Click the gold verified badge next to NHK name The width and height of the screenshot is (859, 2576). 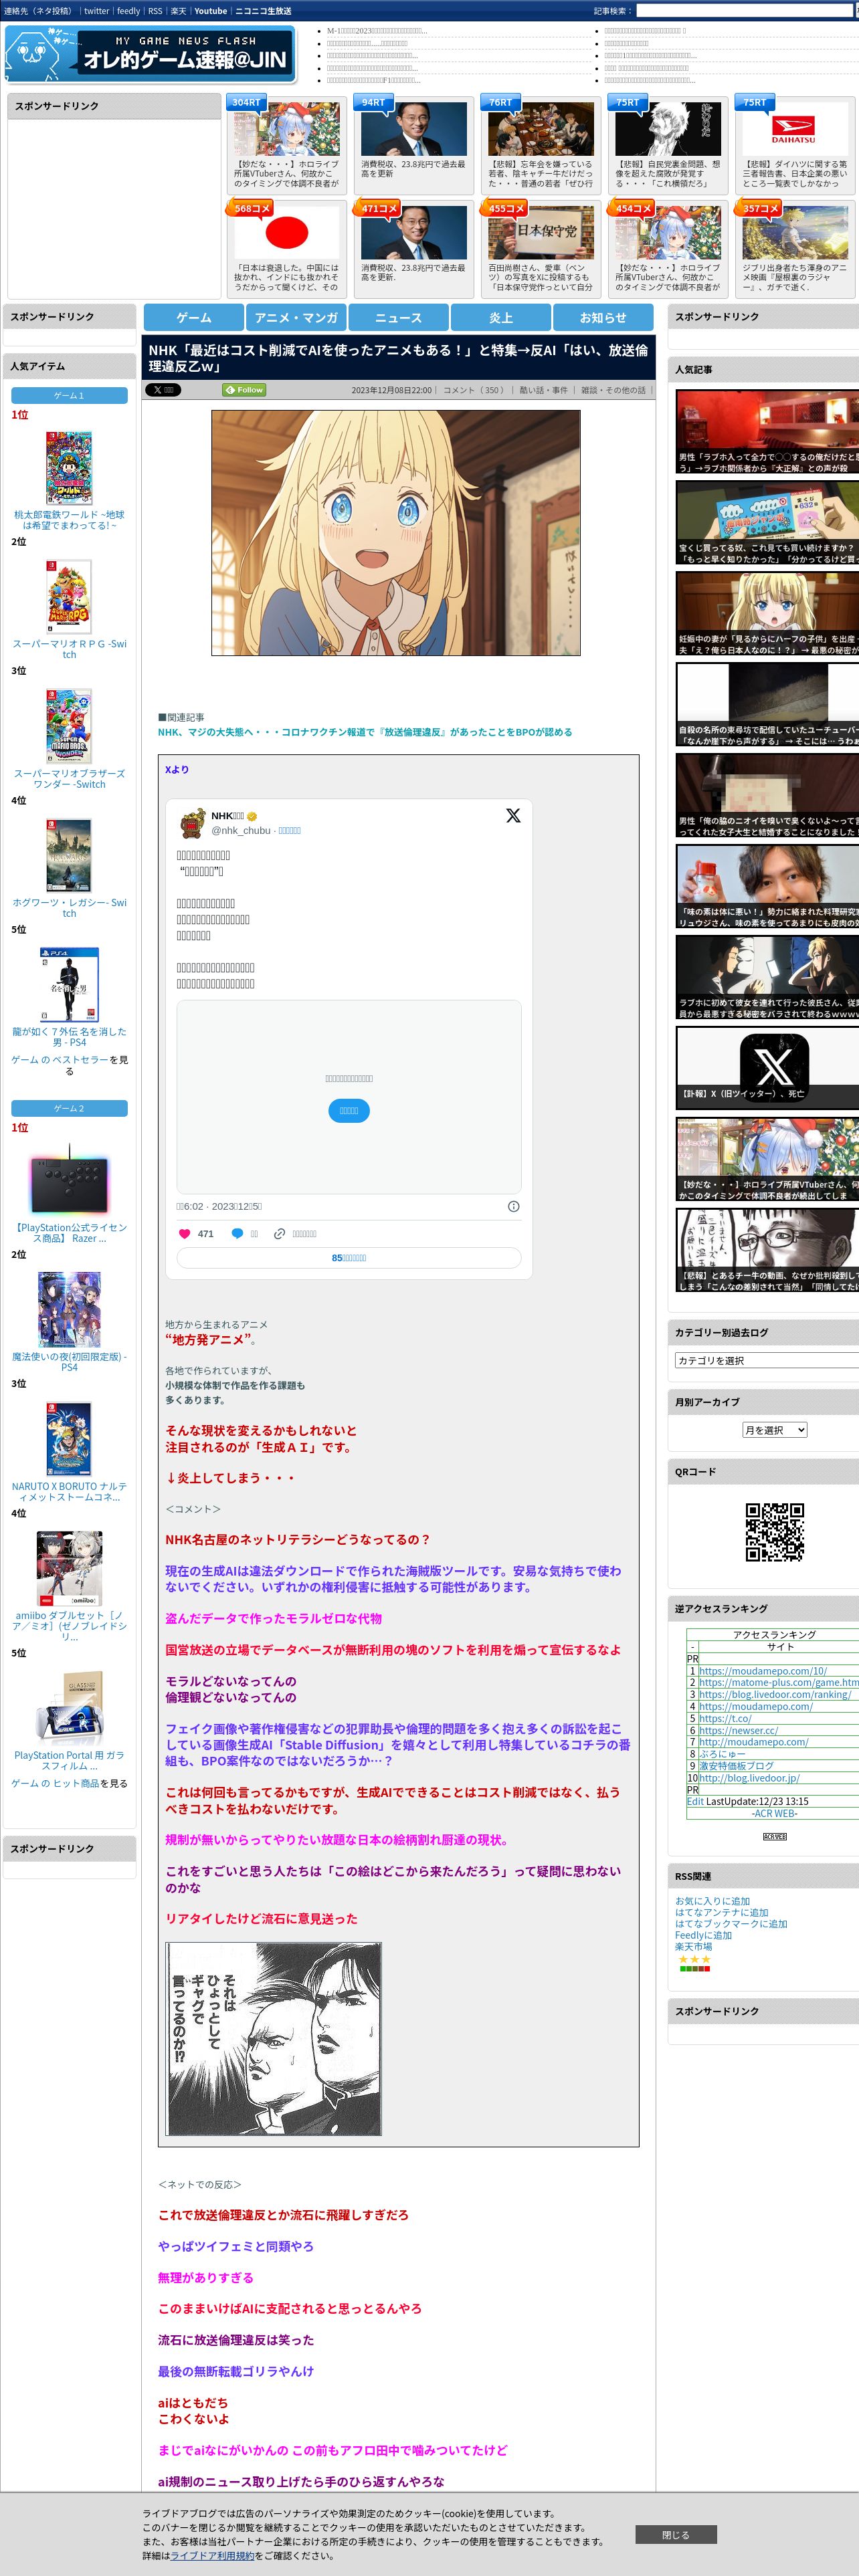tap(252, 816)
